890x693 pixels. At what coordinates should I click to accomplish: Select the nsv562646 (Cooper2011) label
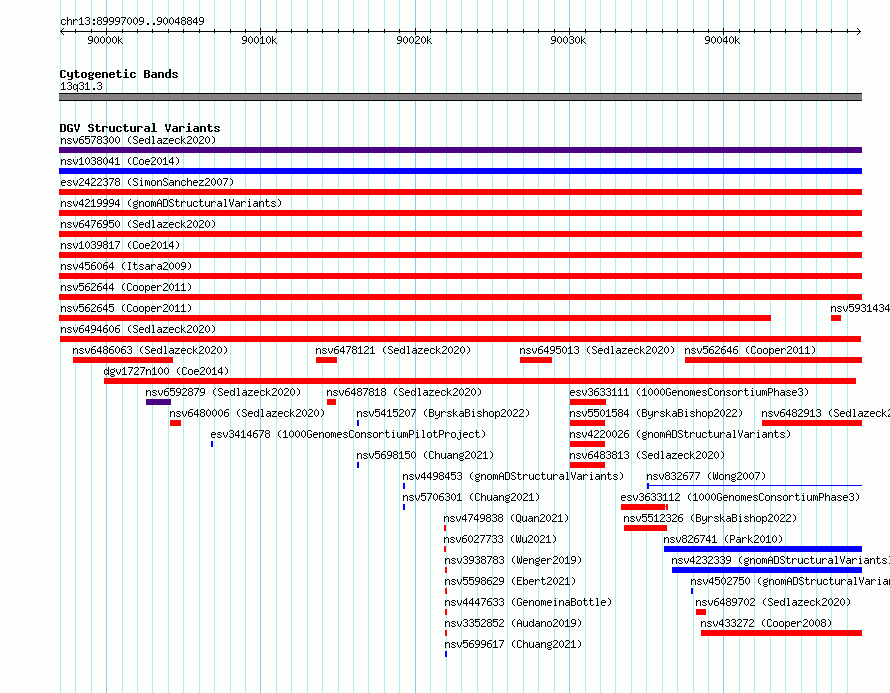750,350
